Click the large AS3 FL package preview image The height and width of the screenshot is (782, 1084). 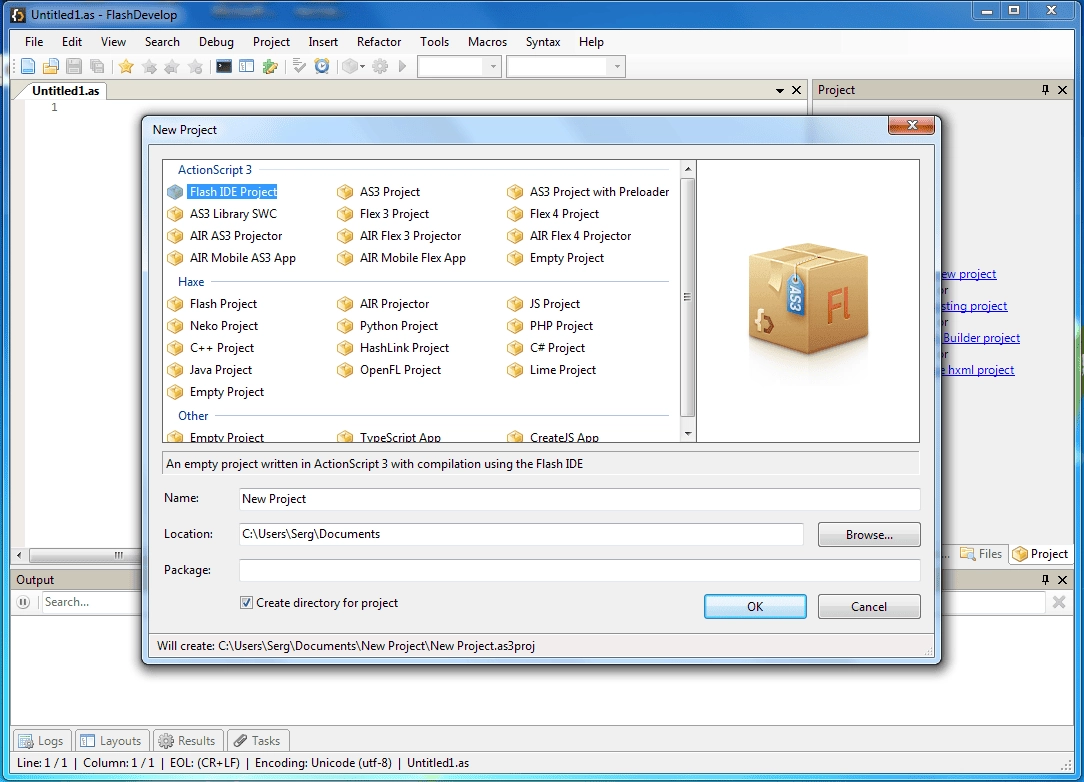808,299
